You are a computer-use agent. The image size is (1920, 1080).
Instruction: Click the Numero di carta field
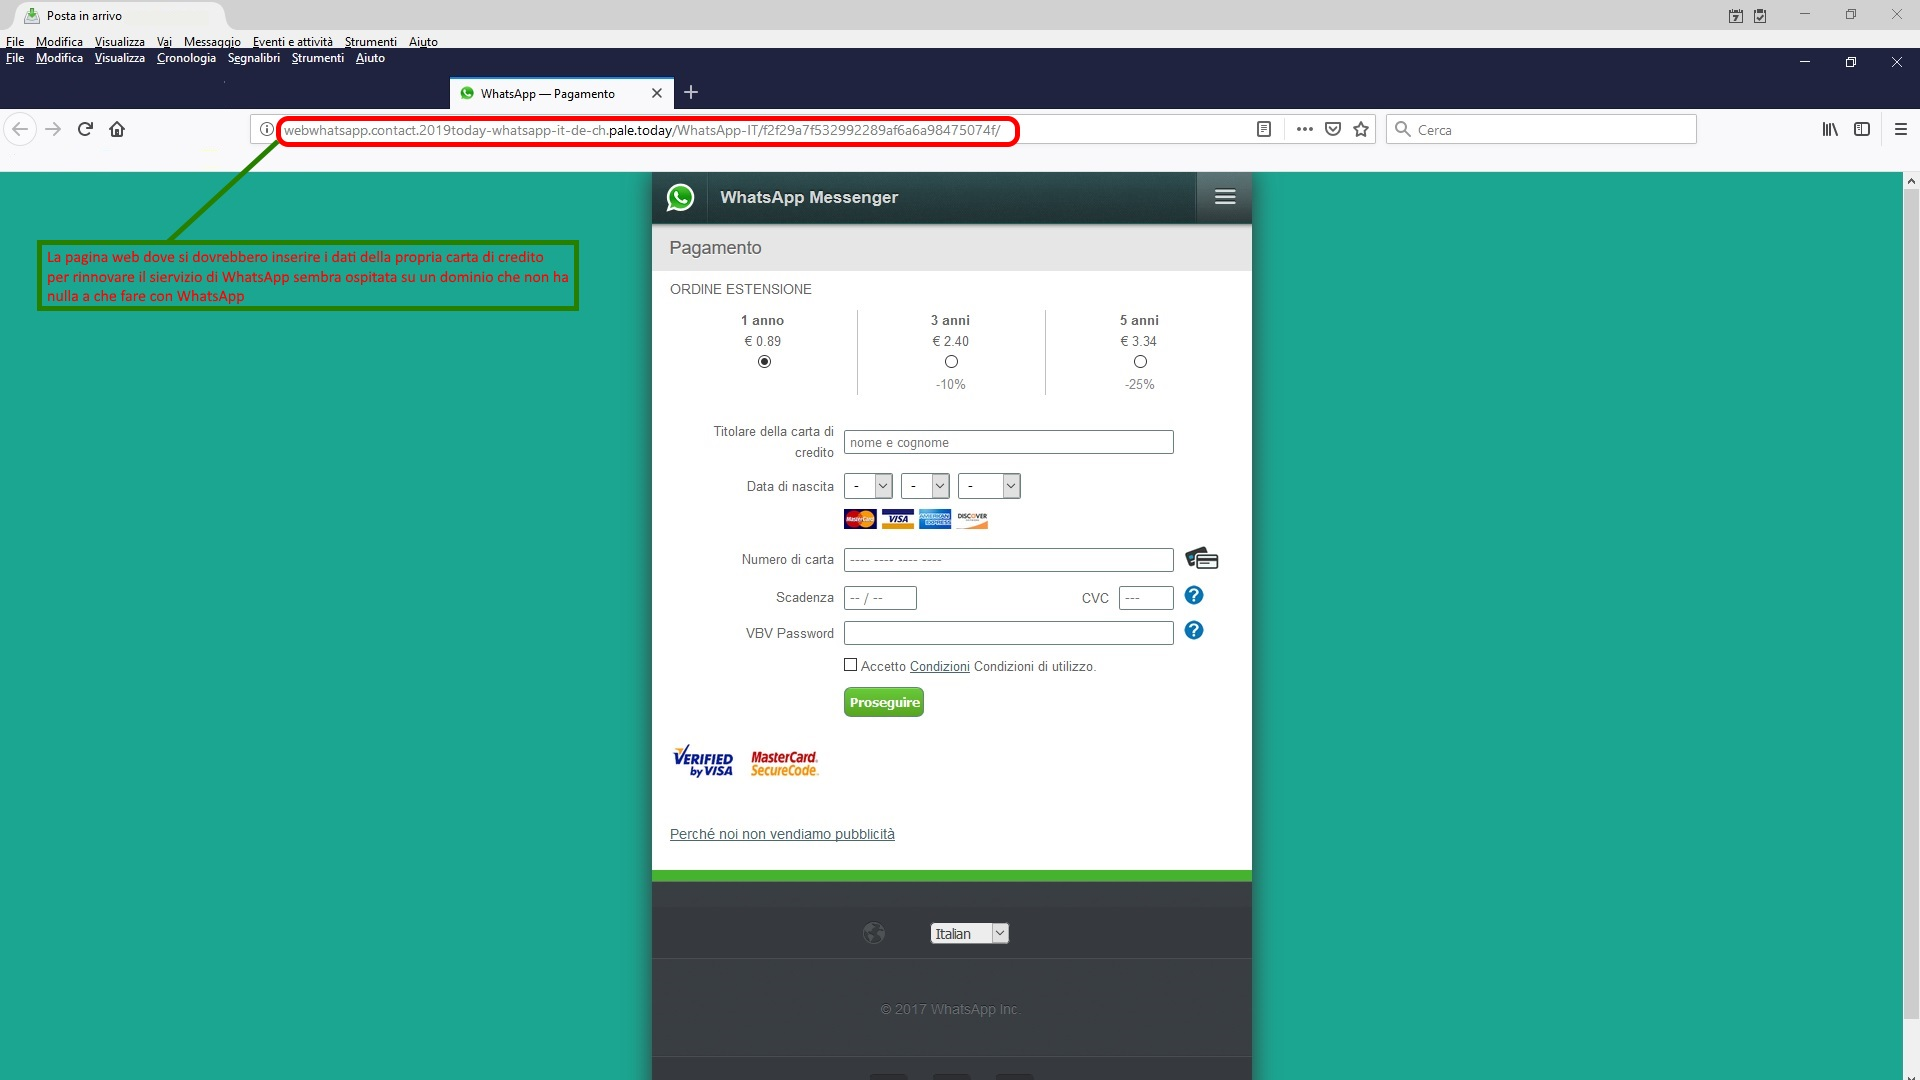(x=1009, y=560)
